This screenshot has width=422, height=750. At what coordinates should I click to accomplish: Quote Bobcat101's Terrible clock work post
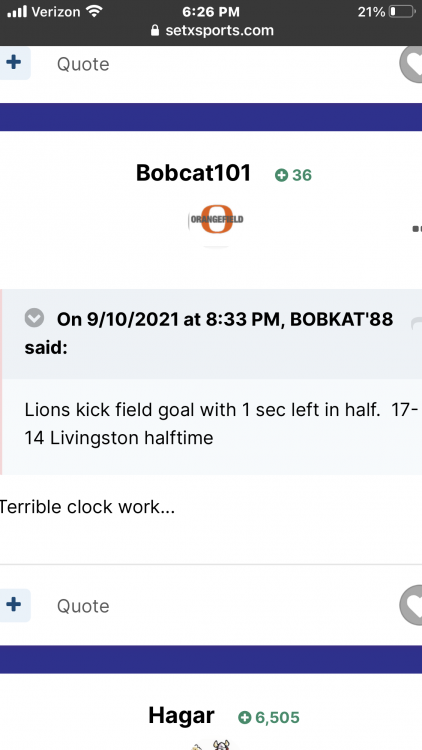[x=83, y=606]
